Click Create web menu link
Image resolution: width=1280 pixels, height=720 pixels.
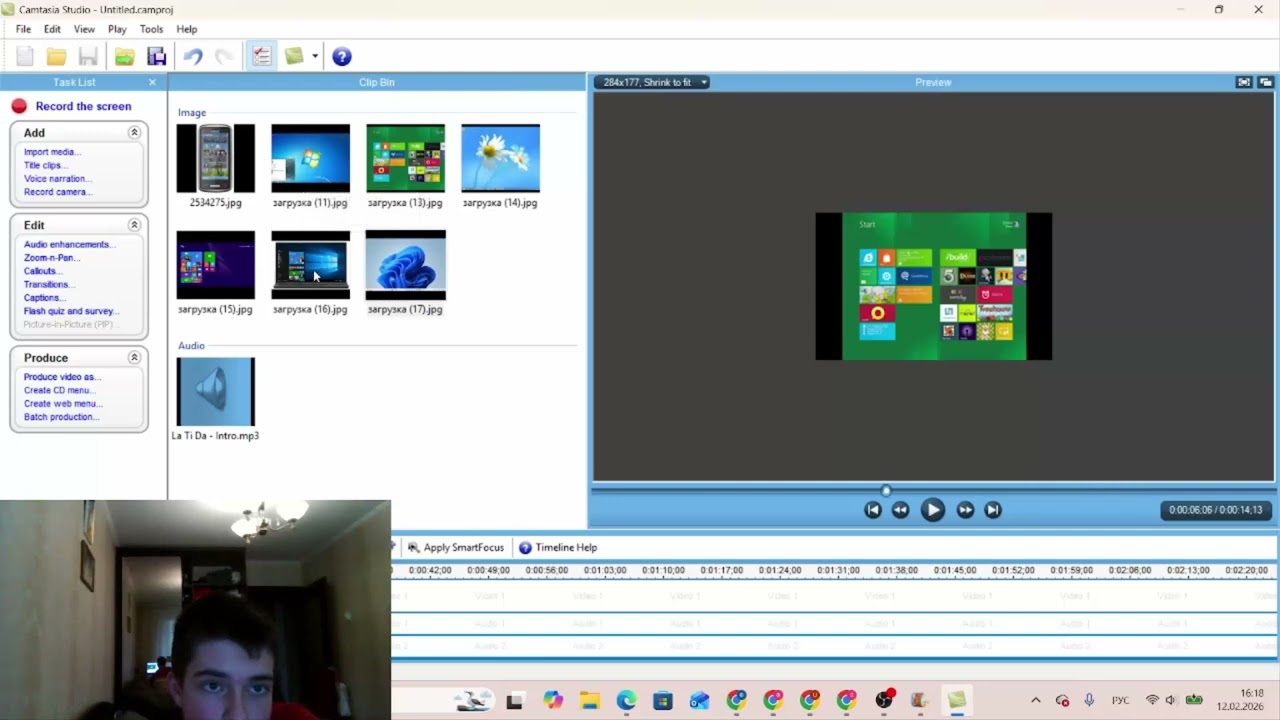coord(62,403)
